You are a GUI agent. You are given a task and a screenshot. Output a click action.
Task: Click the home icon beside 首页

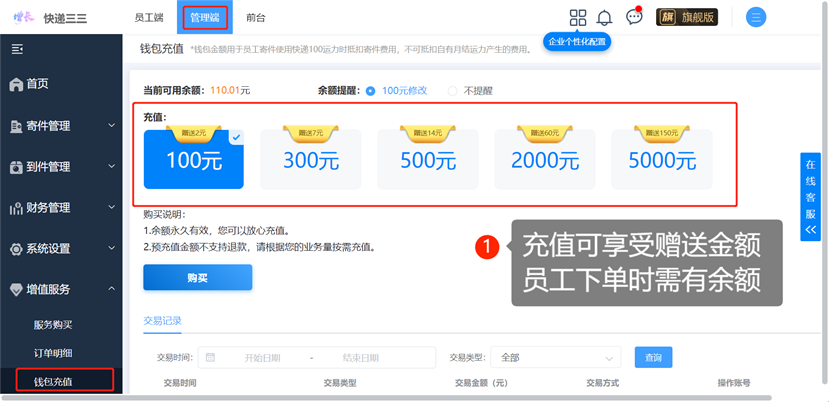click(x=17, y=84)
